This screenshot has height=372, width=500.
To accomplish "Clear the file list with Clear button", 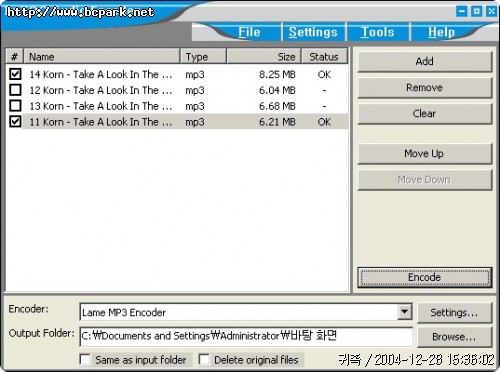I will tap(425, 114).
